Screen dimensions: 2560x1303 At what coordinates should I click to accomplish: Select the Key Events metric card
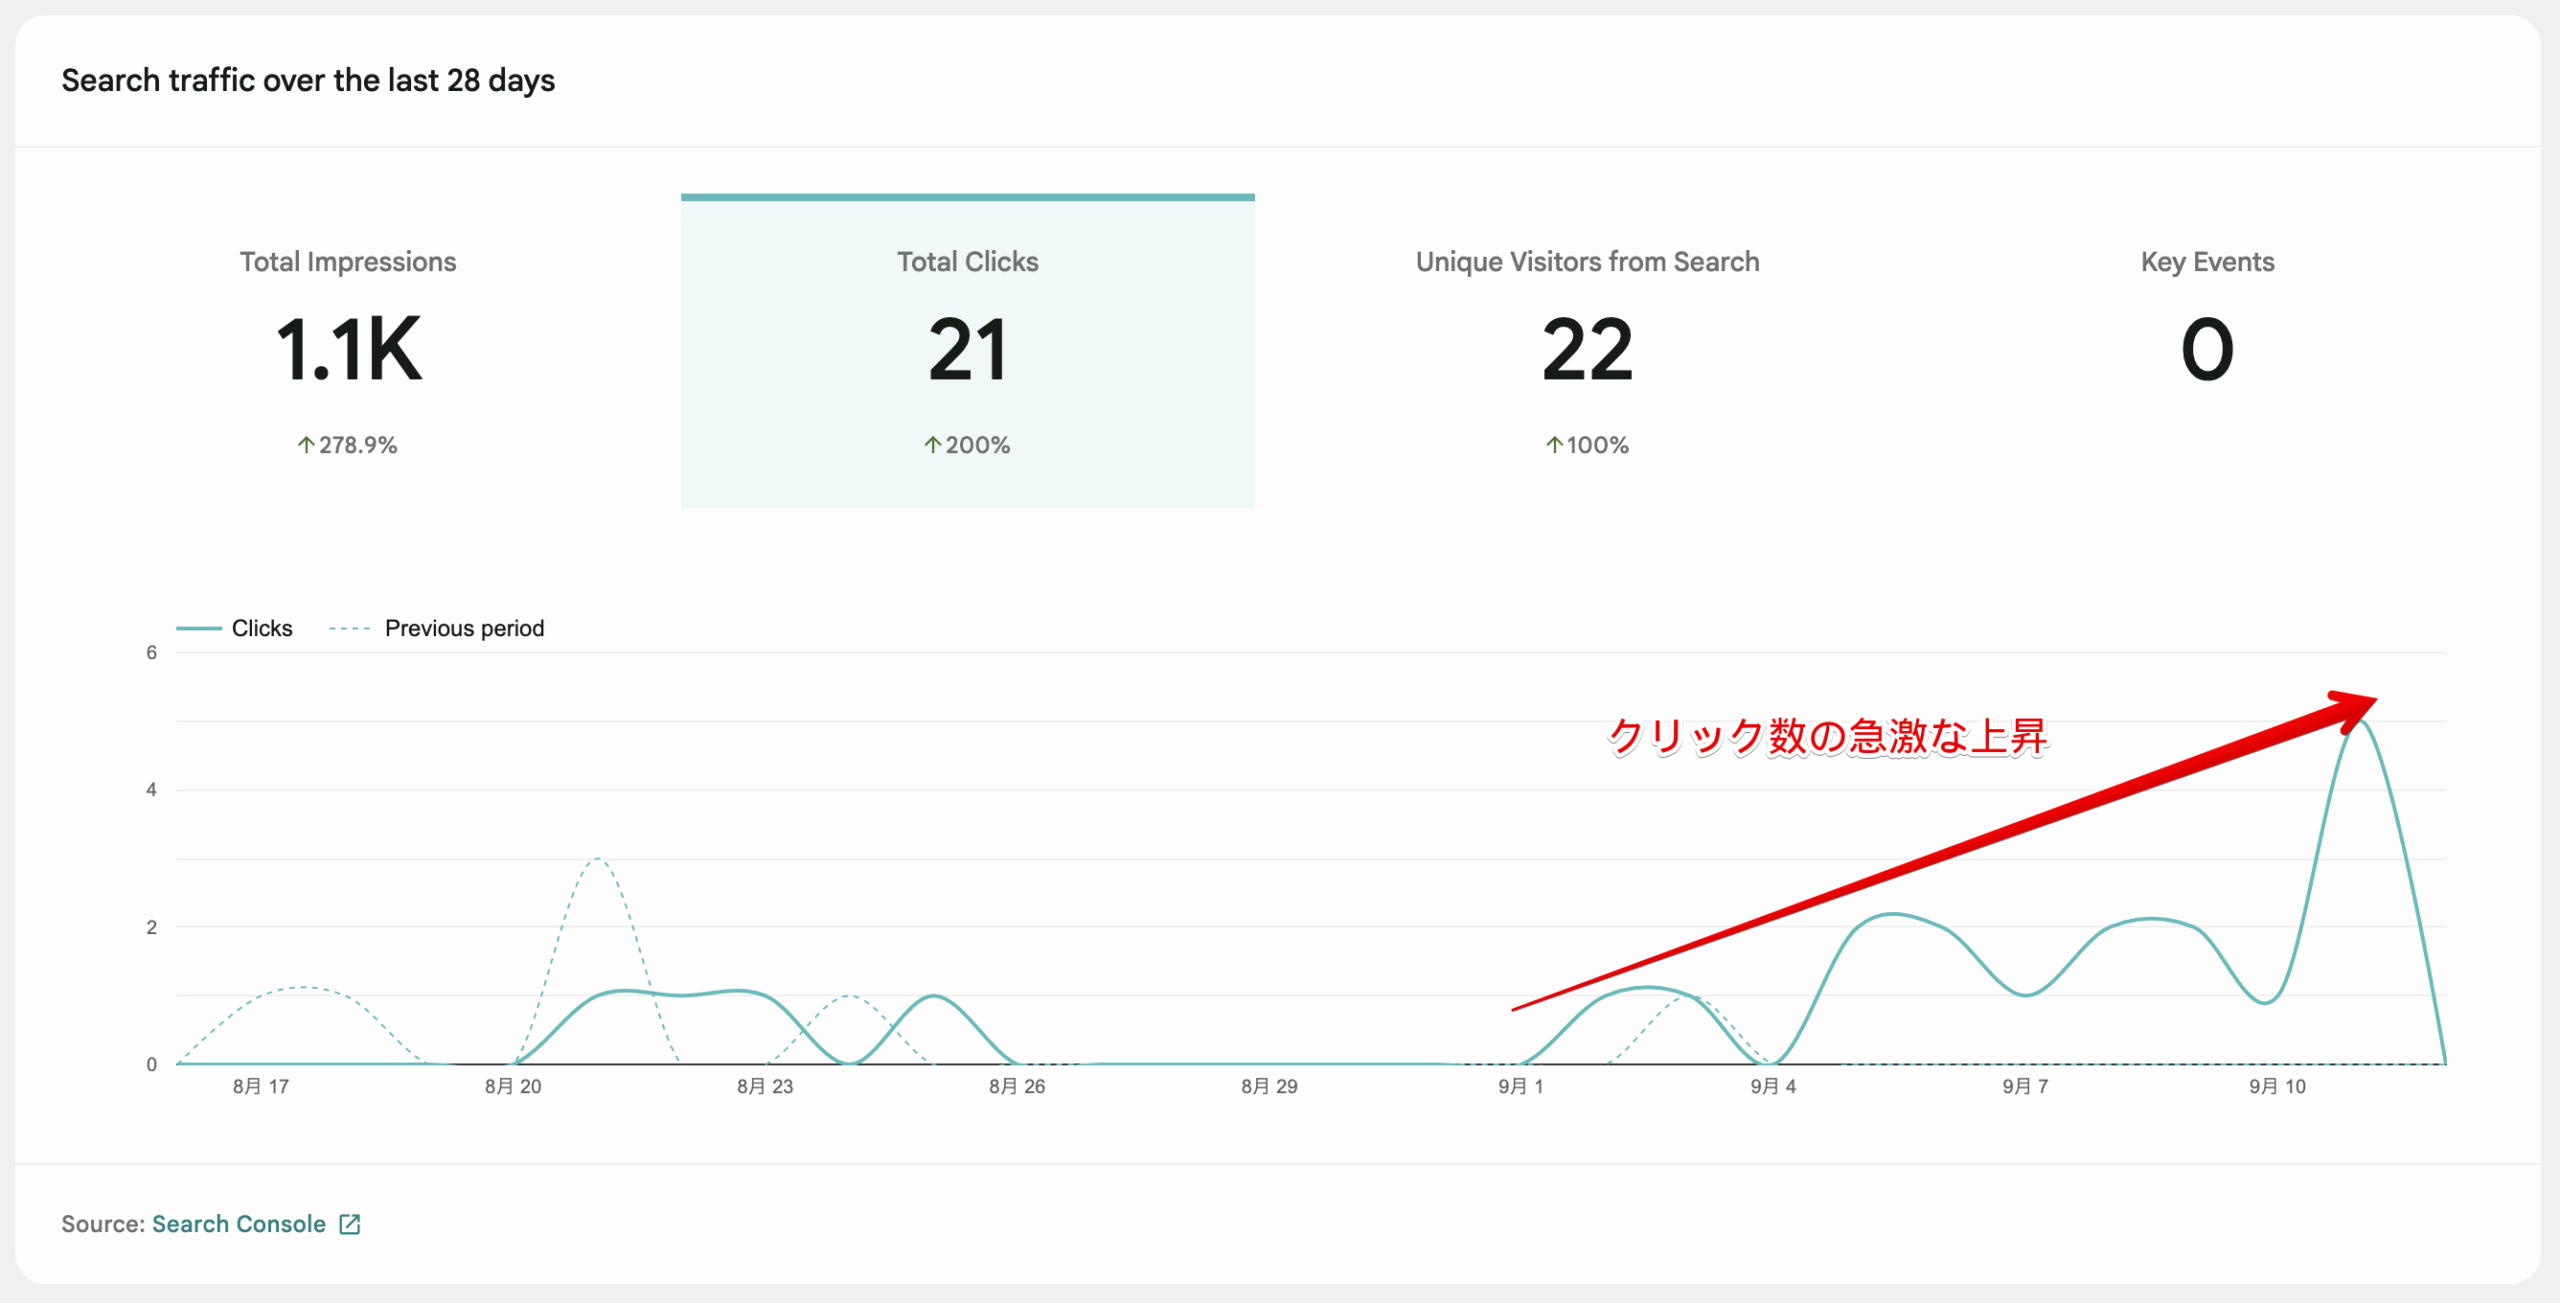2207,350
